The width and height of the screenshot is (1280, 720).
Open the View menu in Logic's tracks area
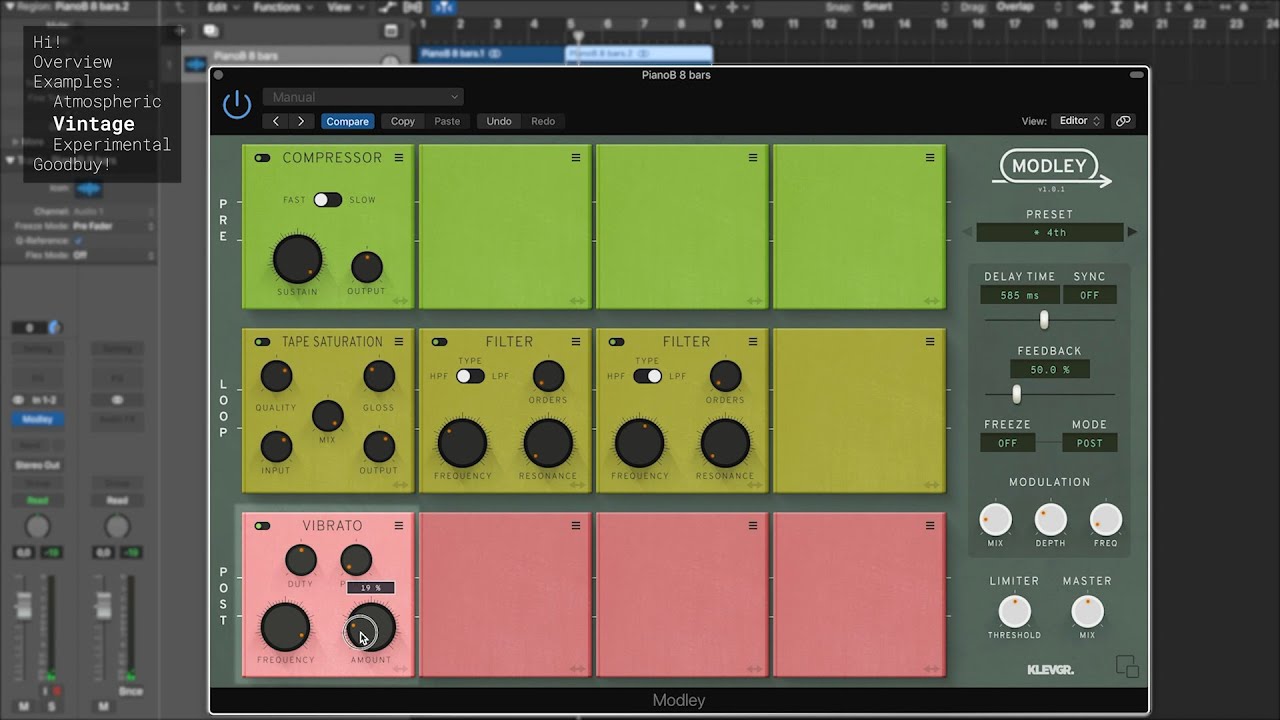344,7
